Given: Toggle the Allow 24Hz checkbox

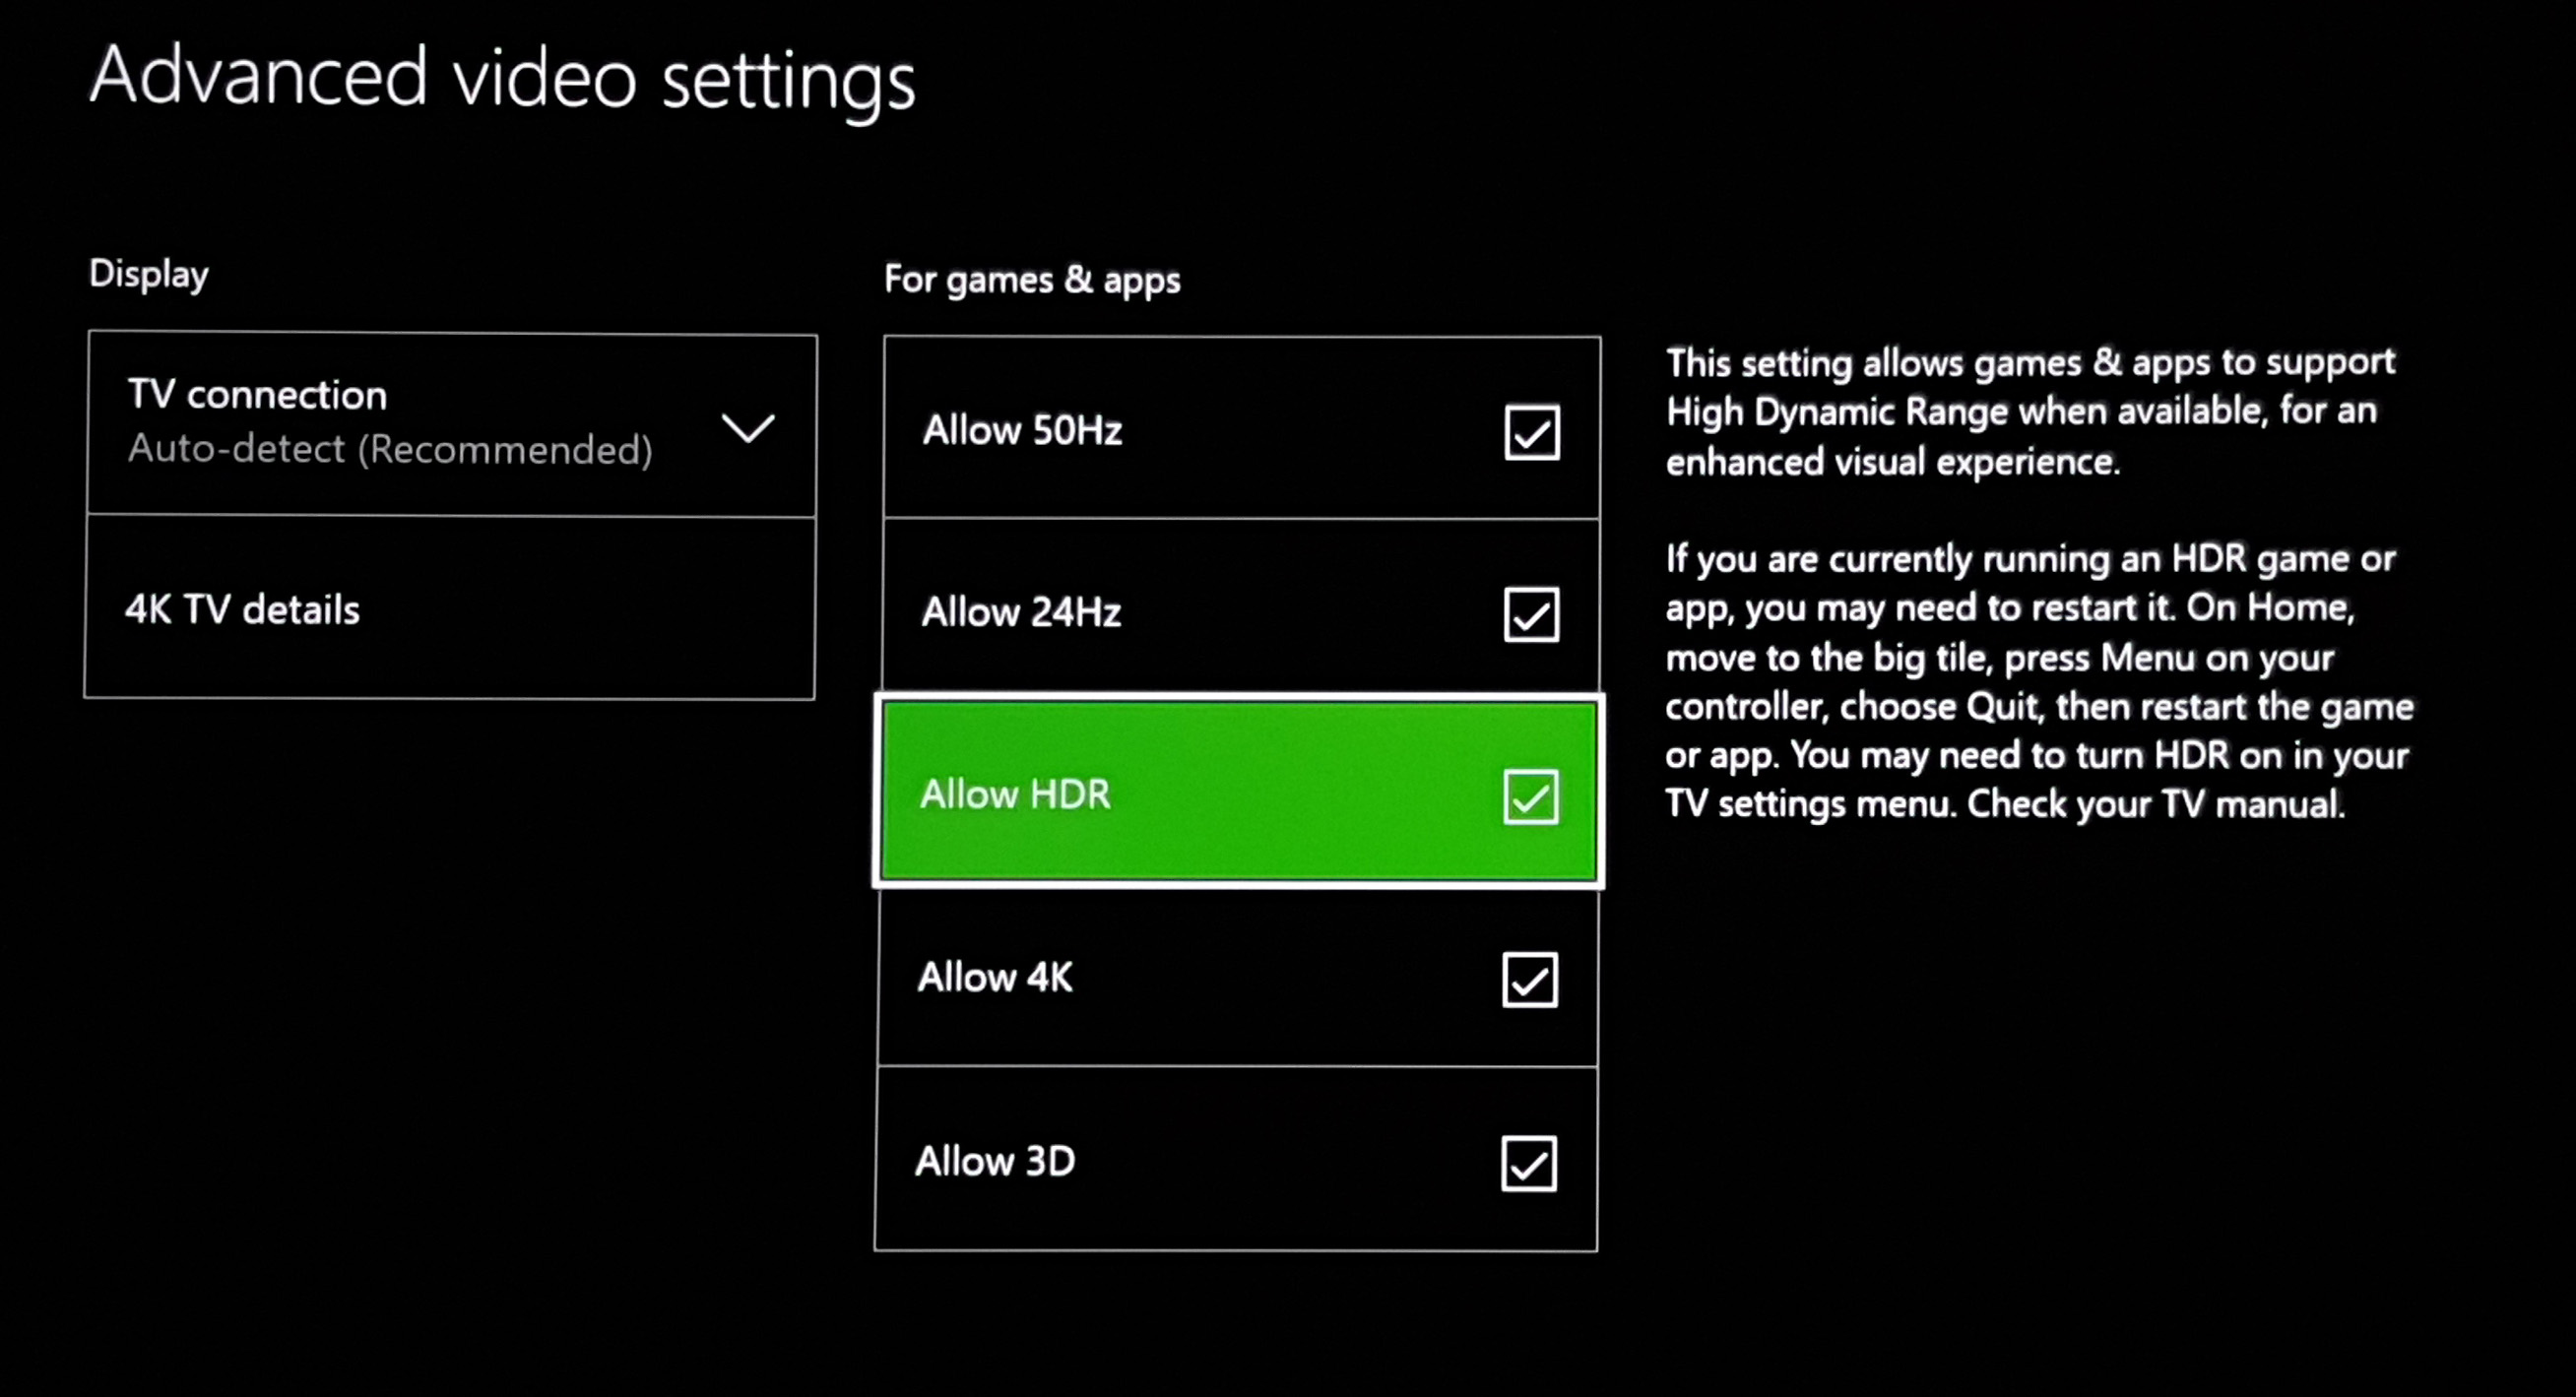Looking at the screenshot, I should (1531, 614).
